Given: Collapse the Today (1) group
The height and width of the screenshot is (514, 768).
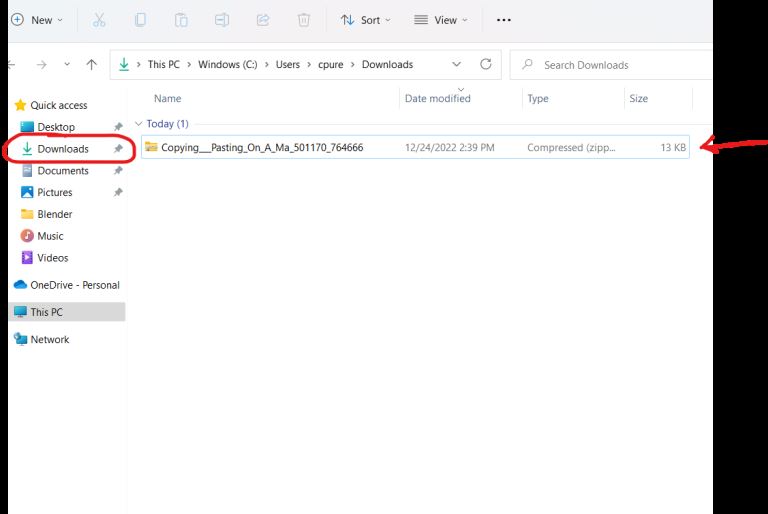Looking at the screenshot, I should coord(139,123).
